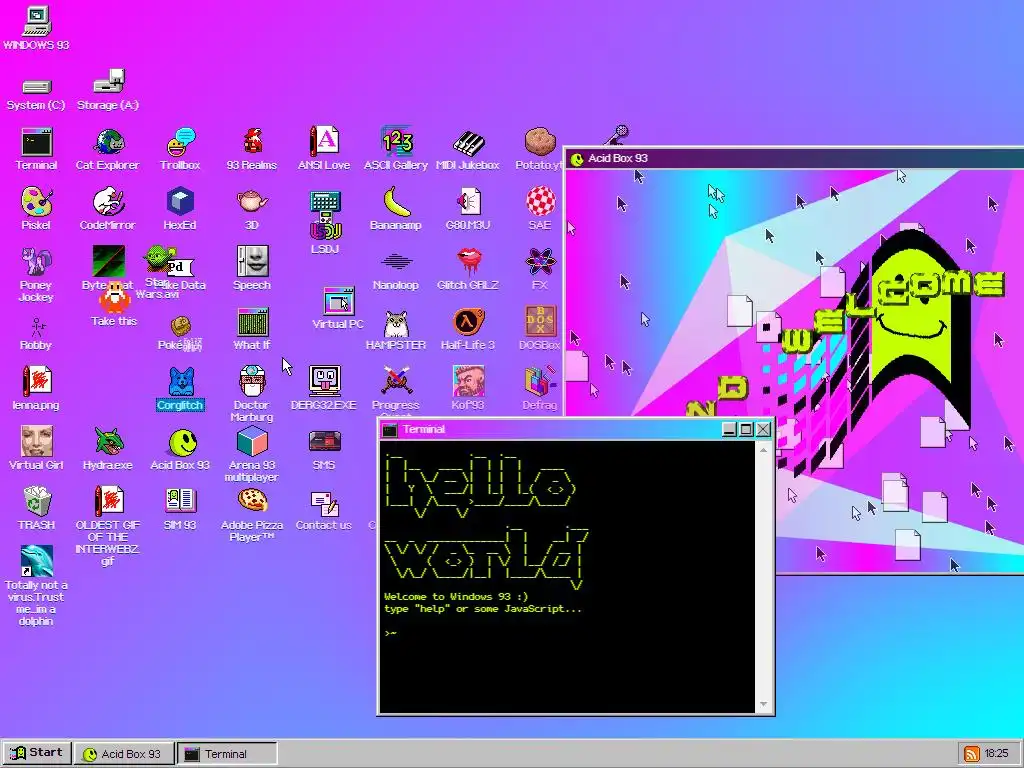This screenshot has height=768, width=1024.
Task: Click Terminal scrollbar down arrow
Action: (x=763, y=705)
